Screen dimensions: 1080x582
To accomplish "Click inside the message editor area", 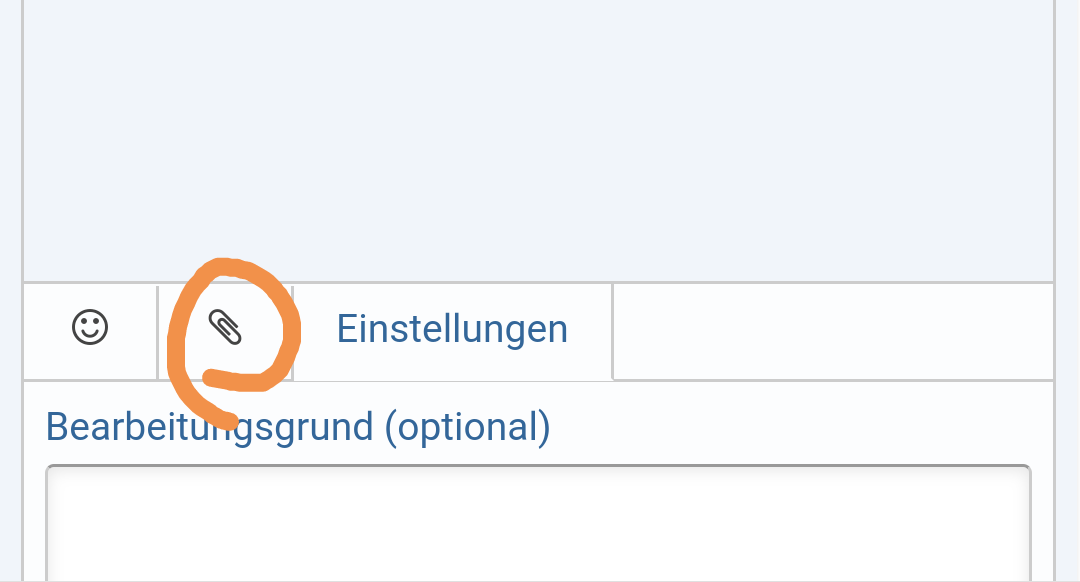I will pos(538,140).
